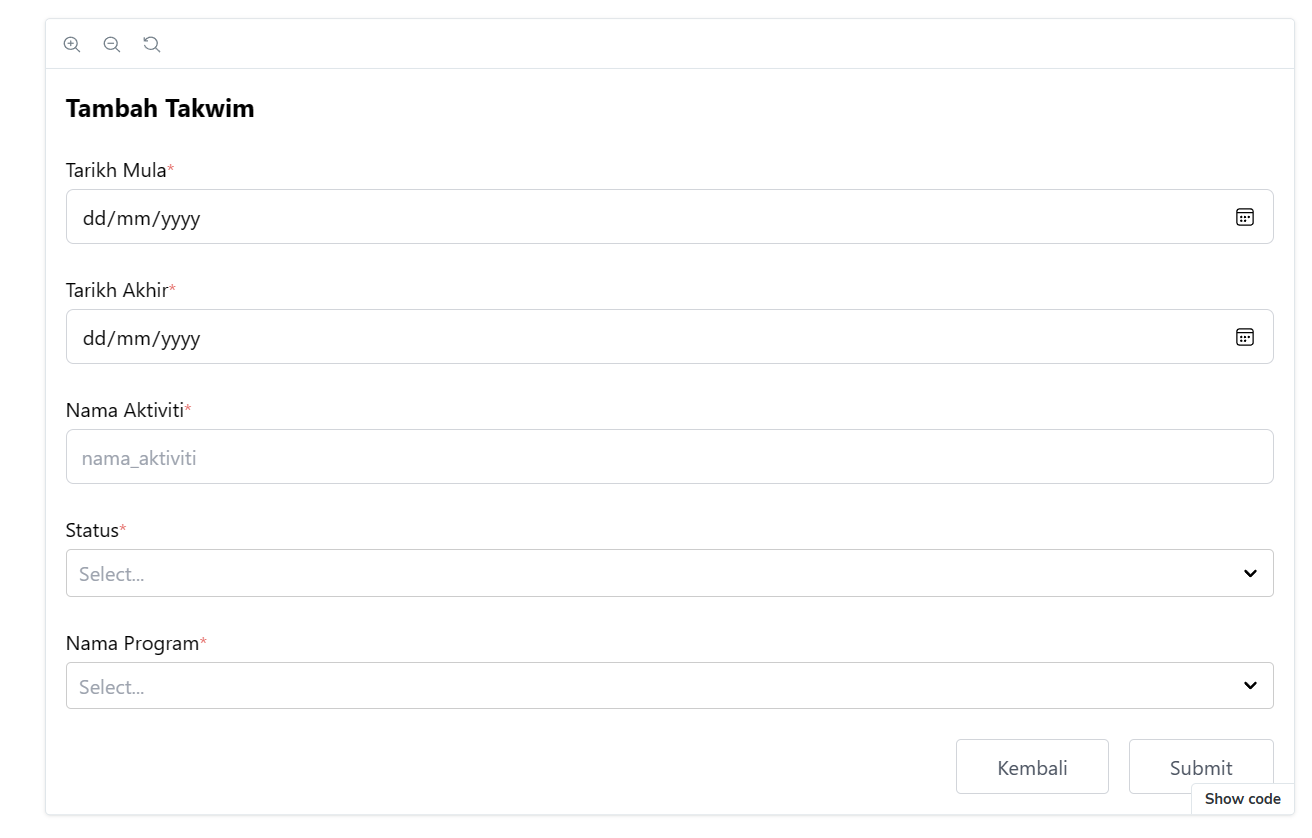Viewport: 1312px width, 838px height.
Task: Click the Nama Aktiviti field label
Action: [x=124, y=410]
